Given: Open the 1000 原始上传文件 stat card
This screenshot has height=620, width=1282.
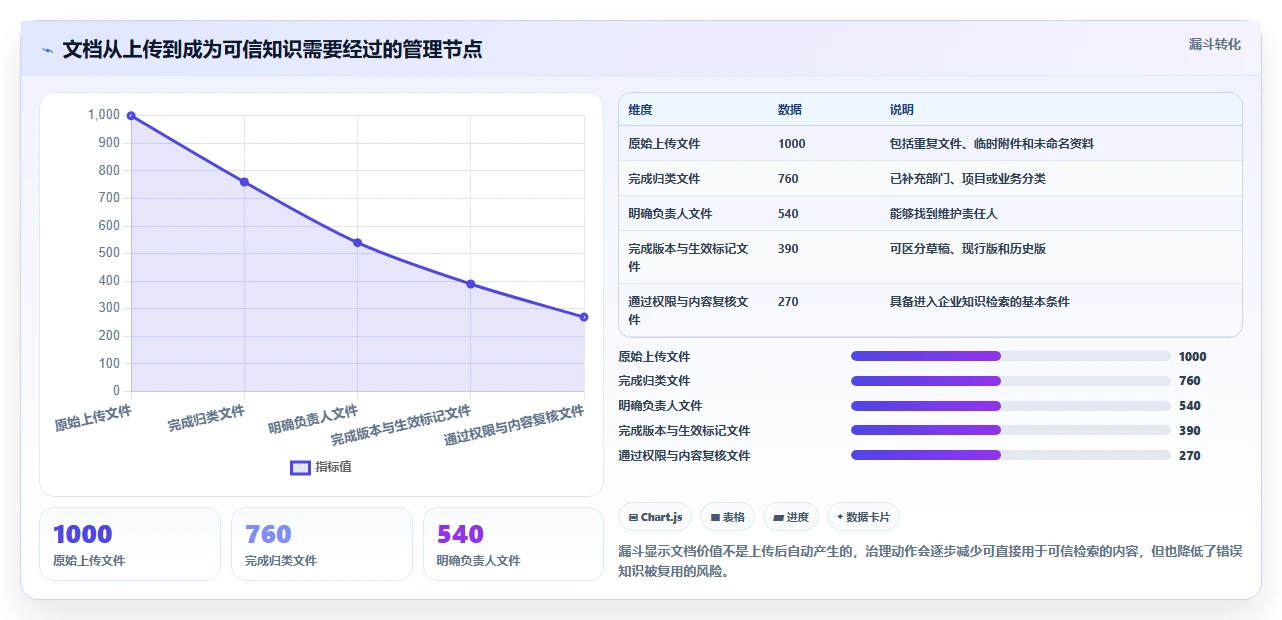Looking at the screenshot, I should (130, 544).
